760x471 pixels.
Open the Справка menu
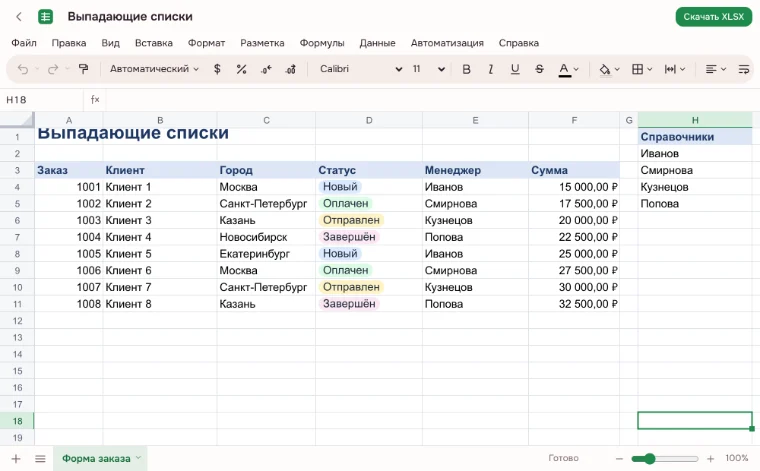[519, 43]
